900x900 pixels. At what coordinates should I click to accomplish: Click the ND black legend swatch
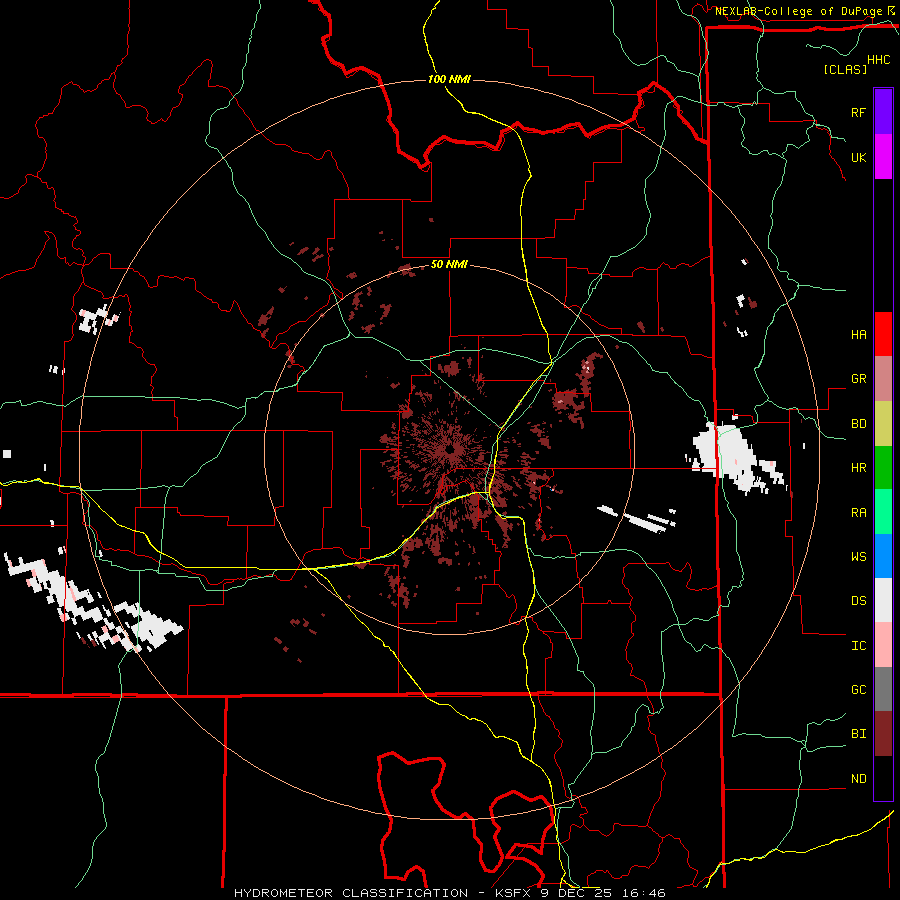point(883,778)
